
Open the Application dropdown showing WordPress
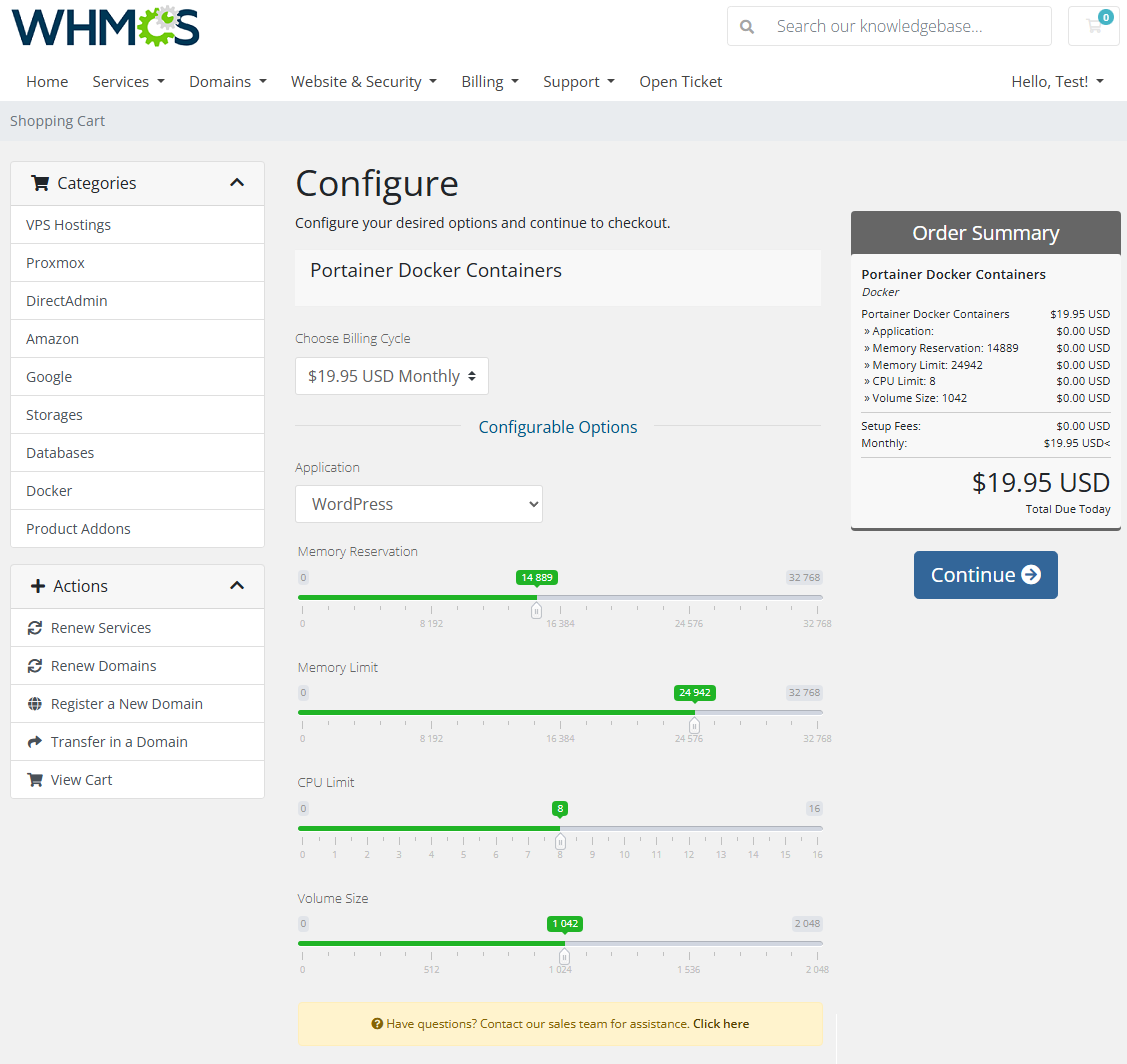(x=419, y=503)
